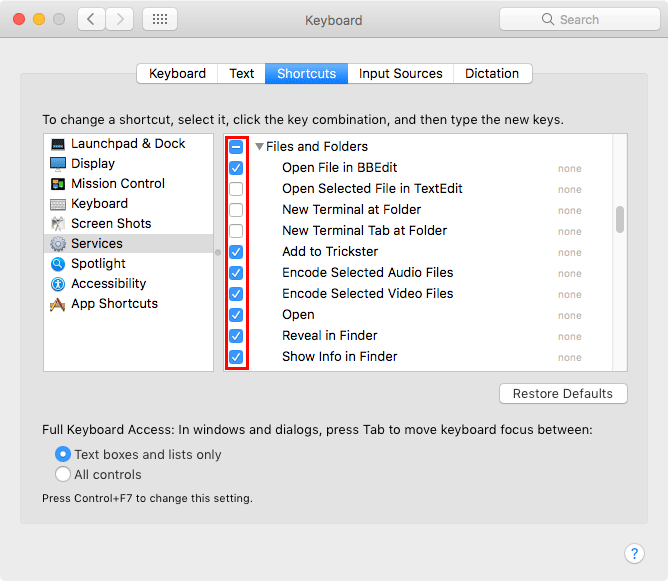Screen dimensions: 668x581
Task: Select Add to Trickster row
Action: pos(418,252)
